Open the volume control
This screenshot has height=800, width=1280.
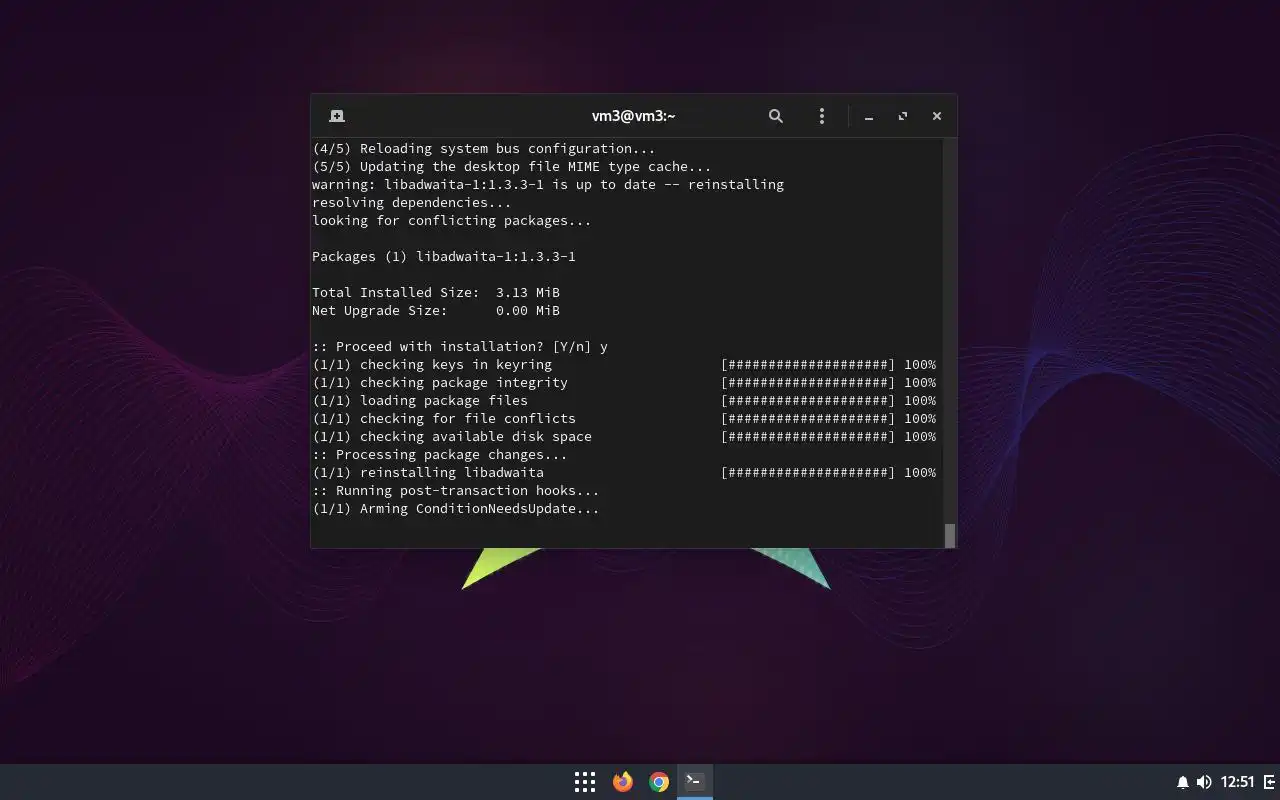coord(1204,782)
